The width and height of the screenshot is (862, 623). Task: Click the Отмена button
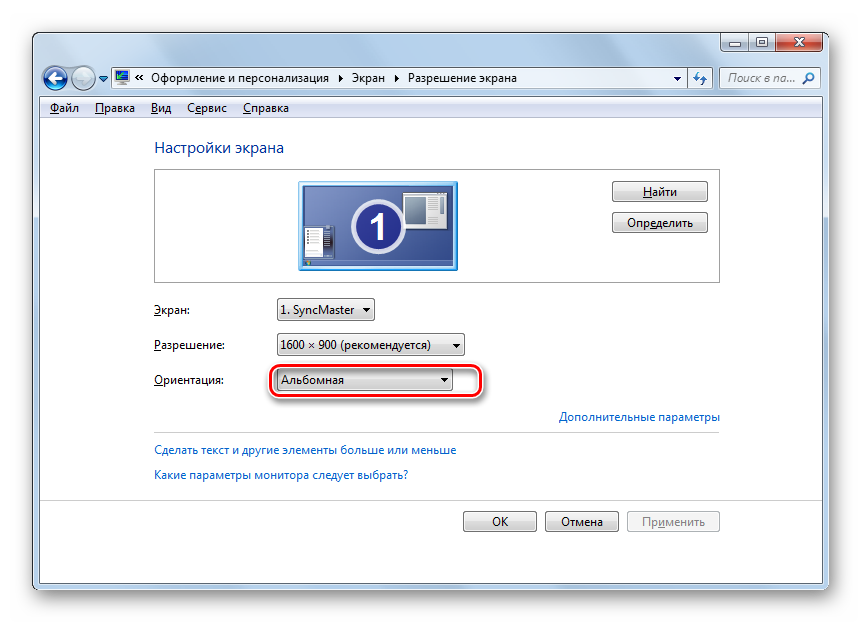pos(582,521)
